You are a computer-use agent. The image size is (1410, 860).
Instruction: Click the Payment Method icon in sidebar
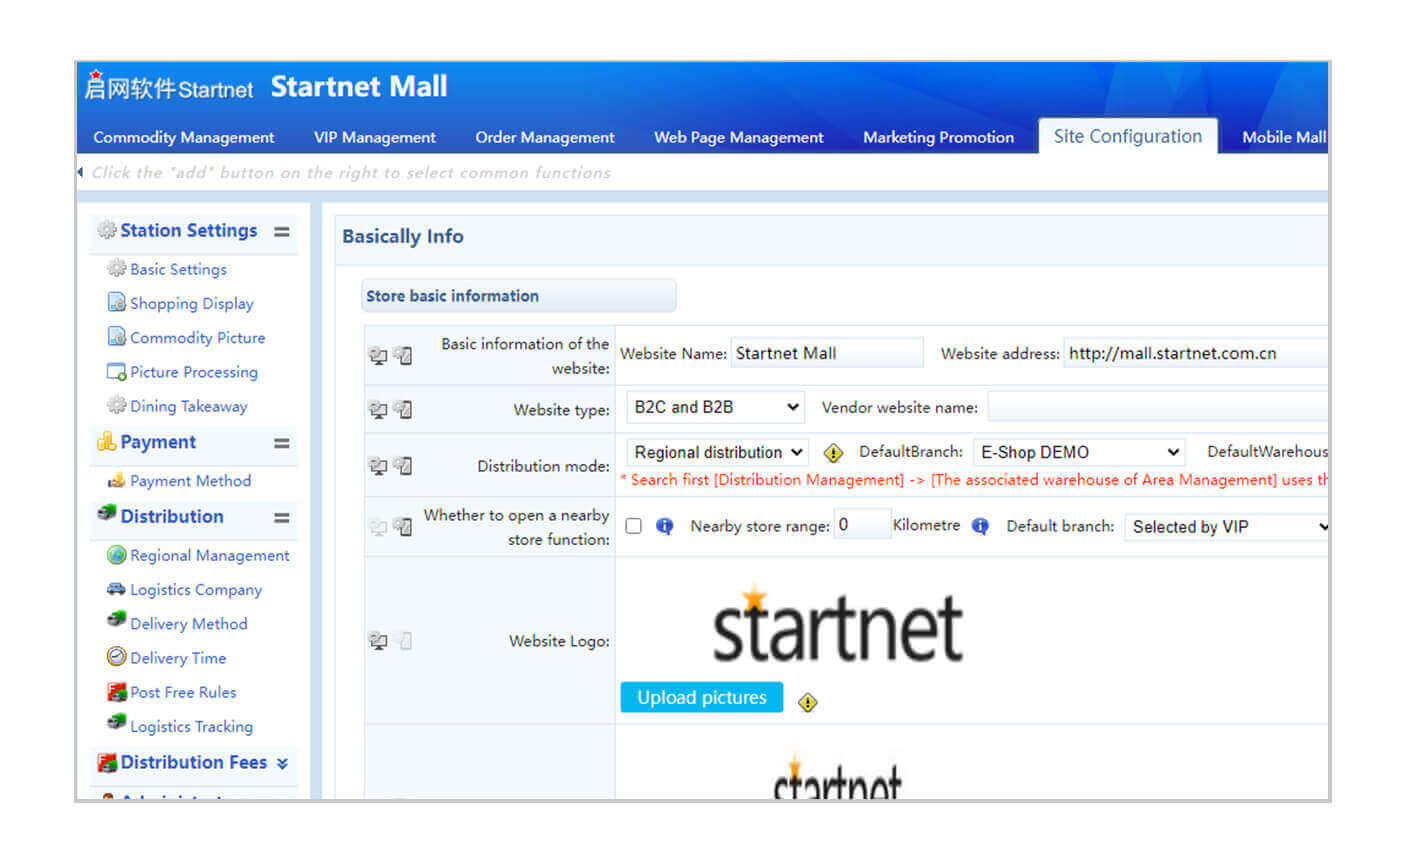116,481
